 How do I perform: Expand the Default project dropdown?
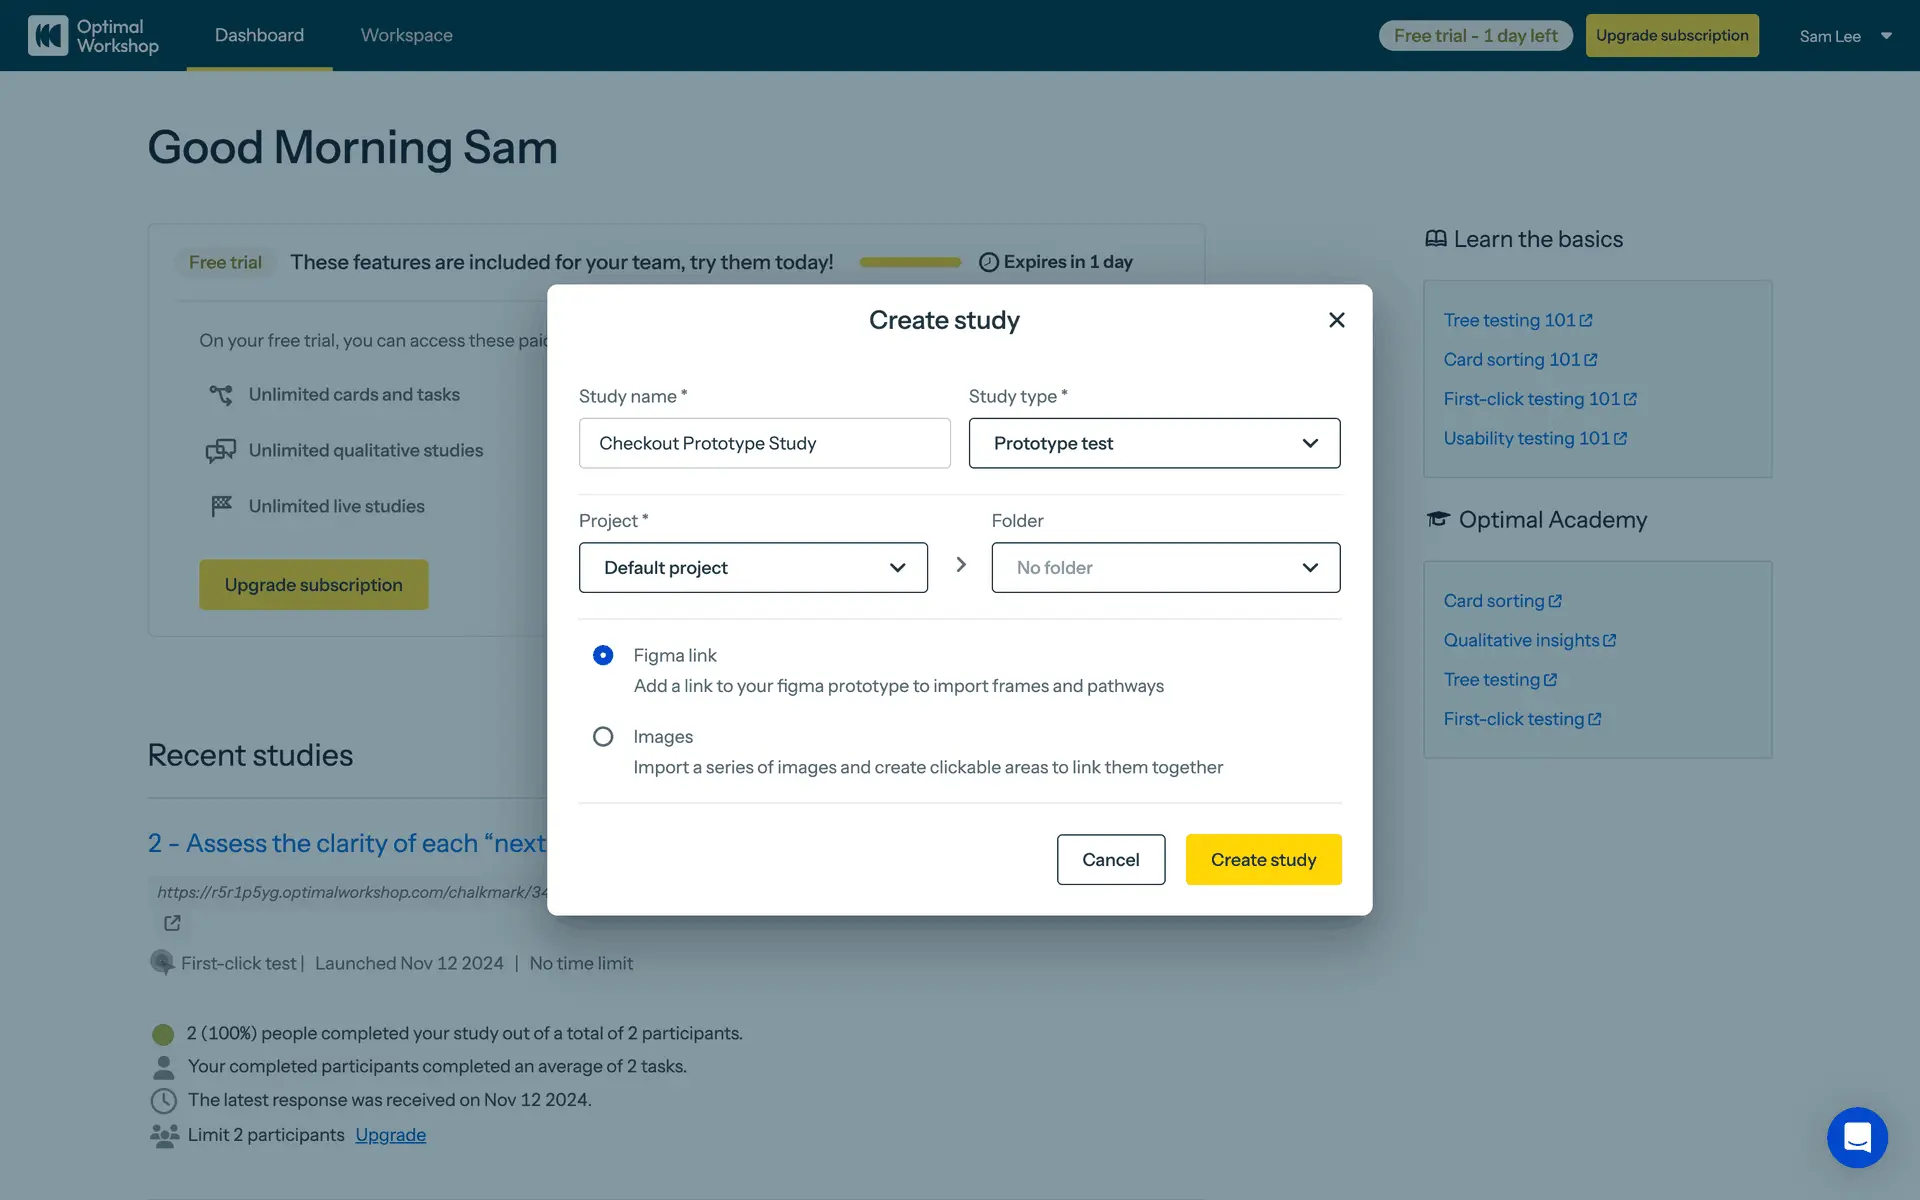[x=753, y=568]
